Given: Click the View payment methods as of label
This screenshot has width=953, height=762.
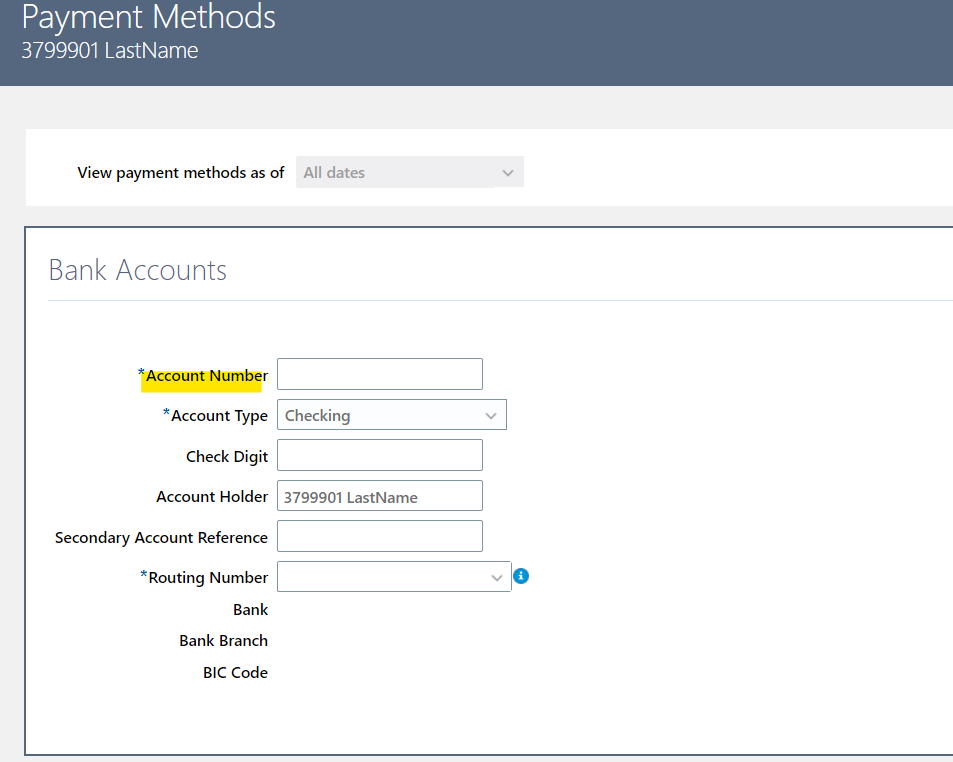Looking at the screenshot, I should [180, 172].
